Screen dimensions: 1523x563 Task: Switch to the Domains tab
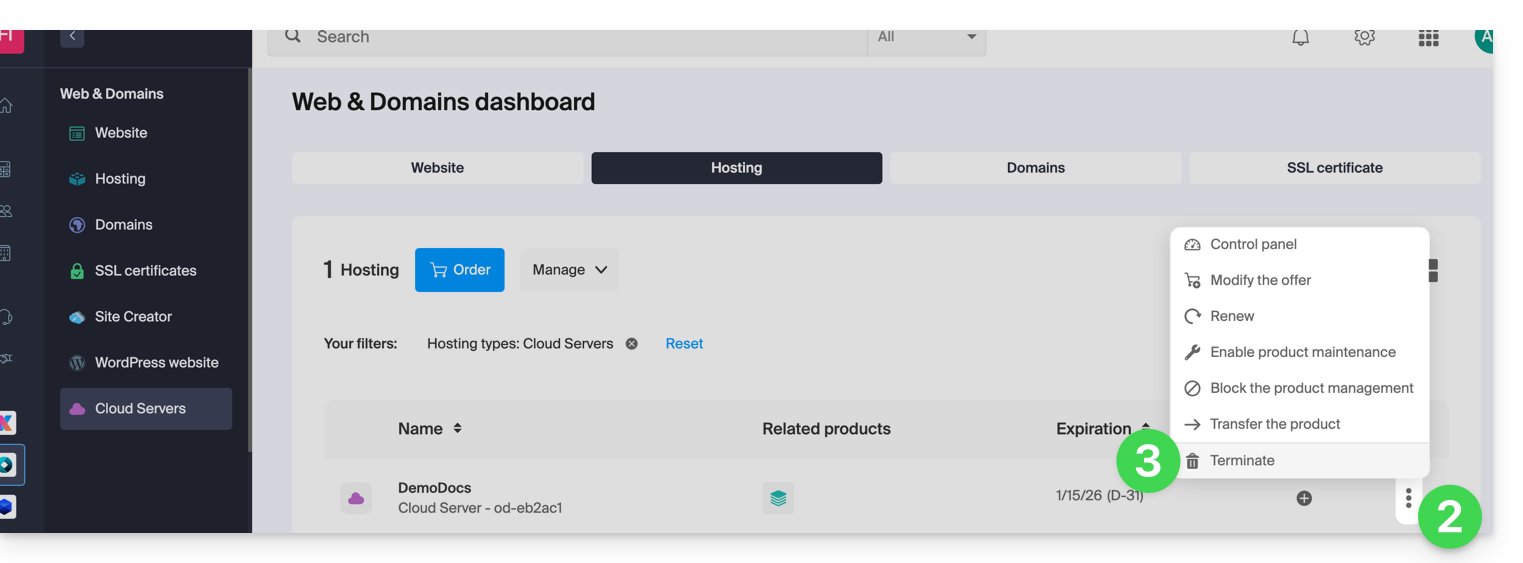click(x=1035, y=168)
